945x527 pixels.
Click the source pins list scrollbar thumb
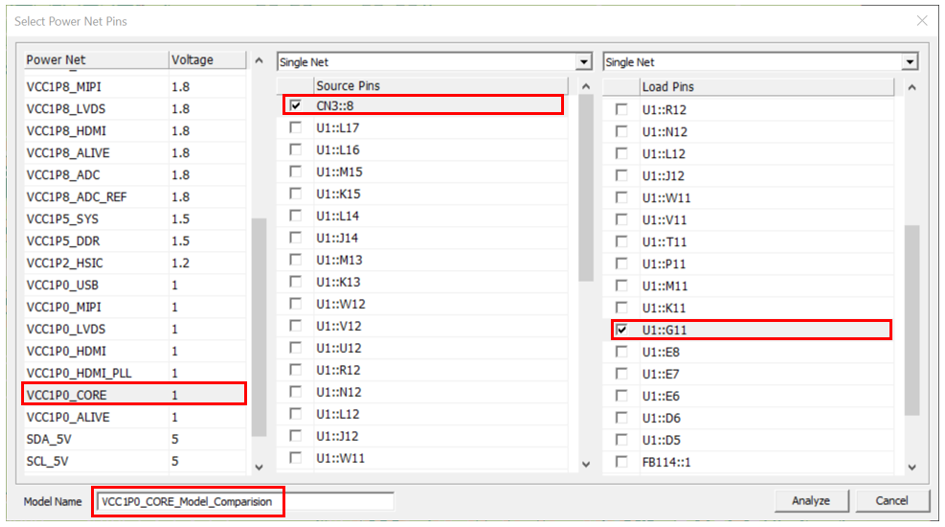coord(586,190)
